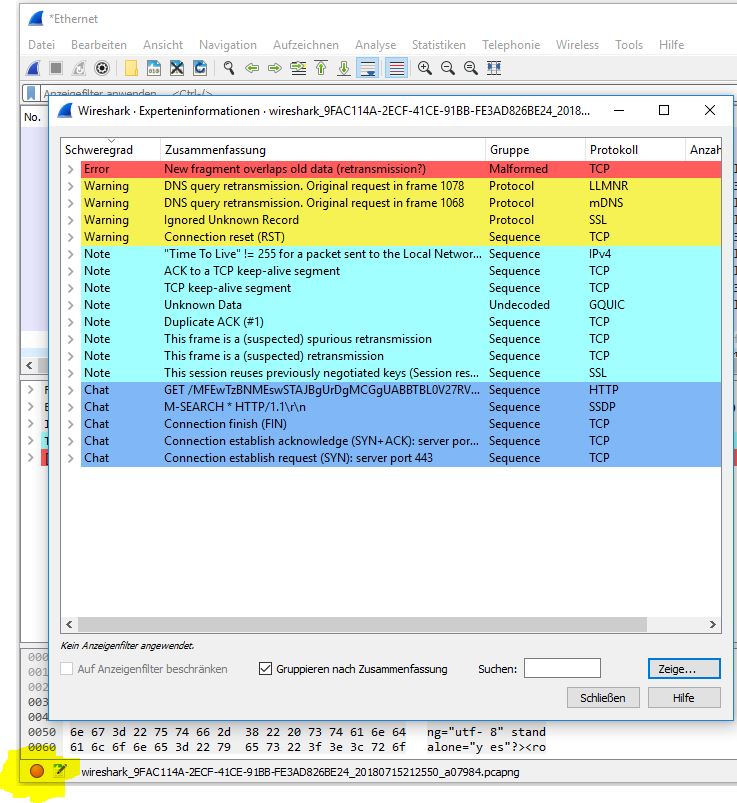Click the find packet magnifier icon

(228, 68)
